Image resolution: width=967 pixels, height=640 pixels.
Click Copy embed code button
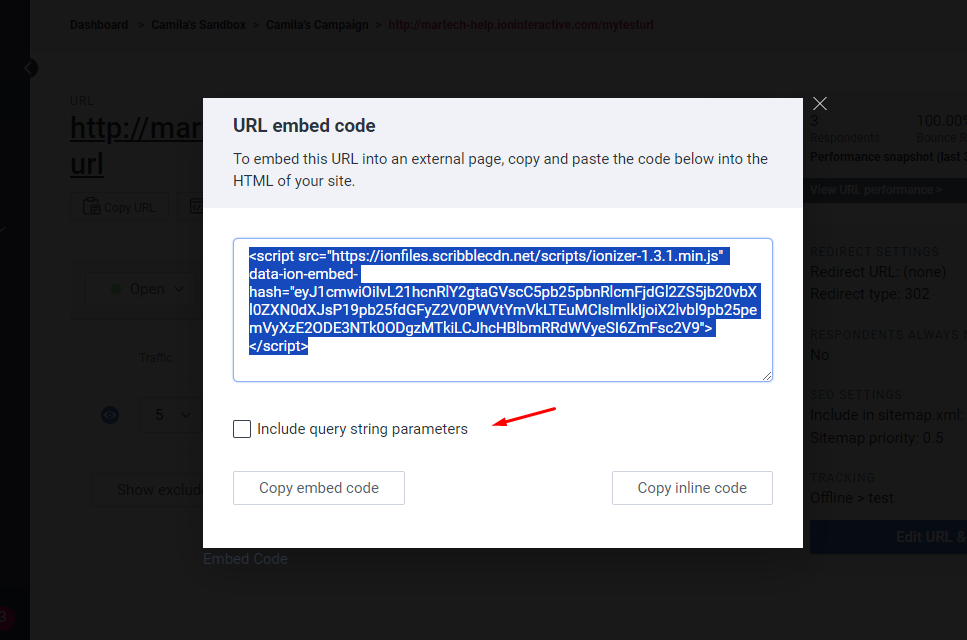click(x=319, y=488)
